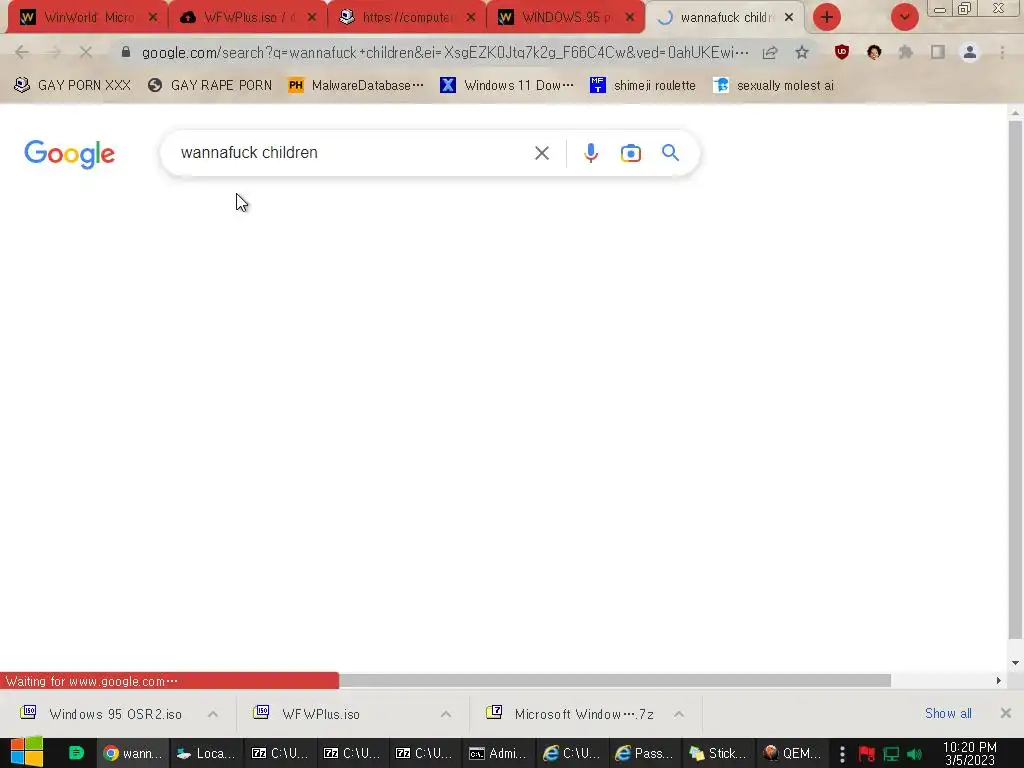Expand options for the Microsoft Window….7z download
This screenshot has width=1024, height=768.
click(x=679, y=714)
